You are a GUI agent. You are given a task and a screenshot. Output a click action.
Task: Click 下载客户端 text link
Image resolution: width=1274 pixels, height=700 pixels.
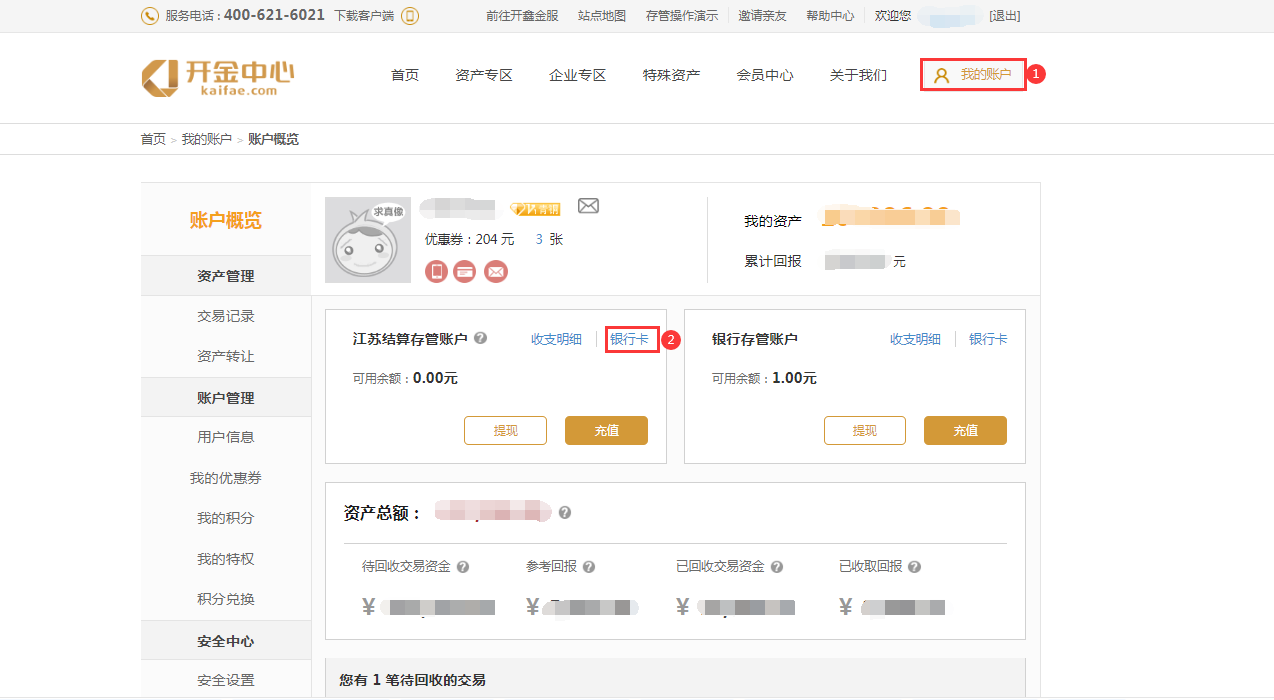(364, 16)
